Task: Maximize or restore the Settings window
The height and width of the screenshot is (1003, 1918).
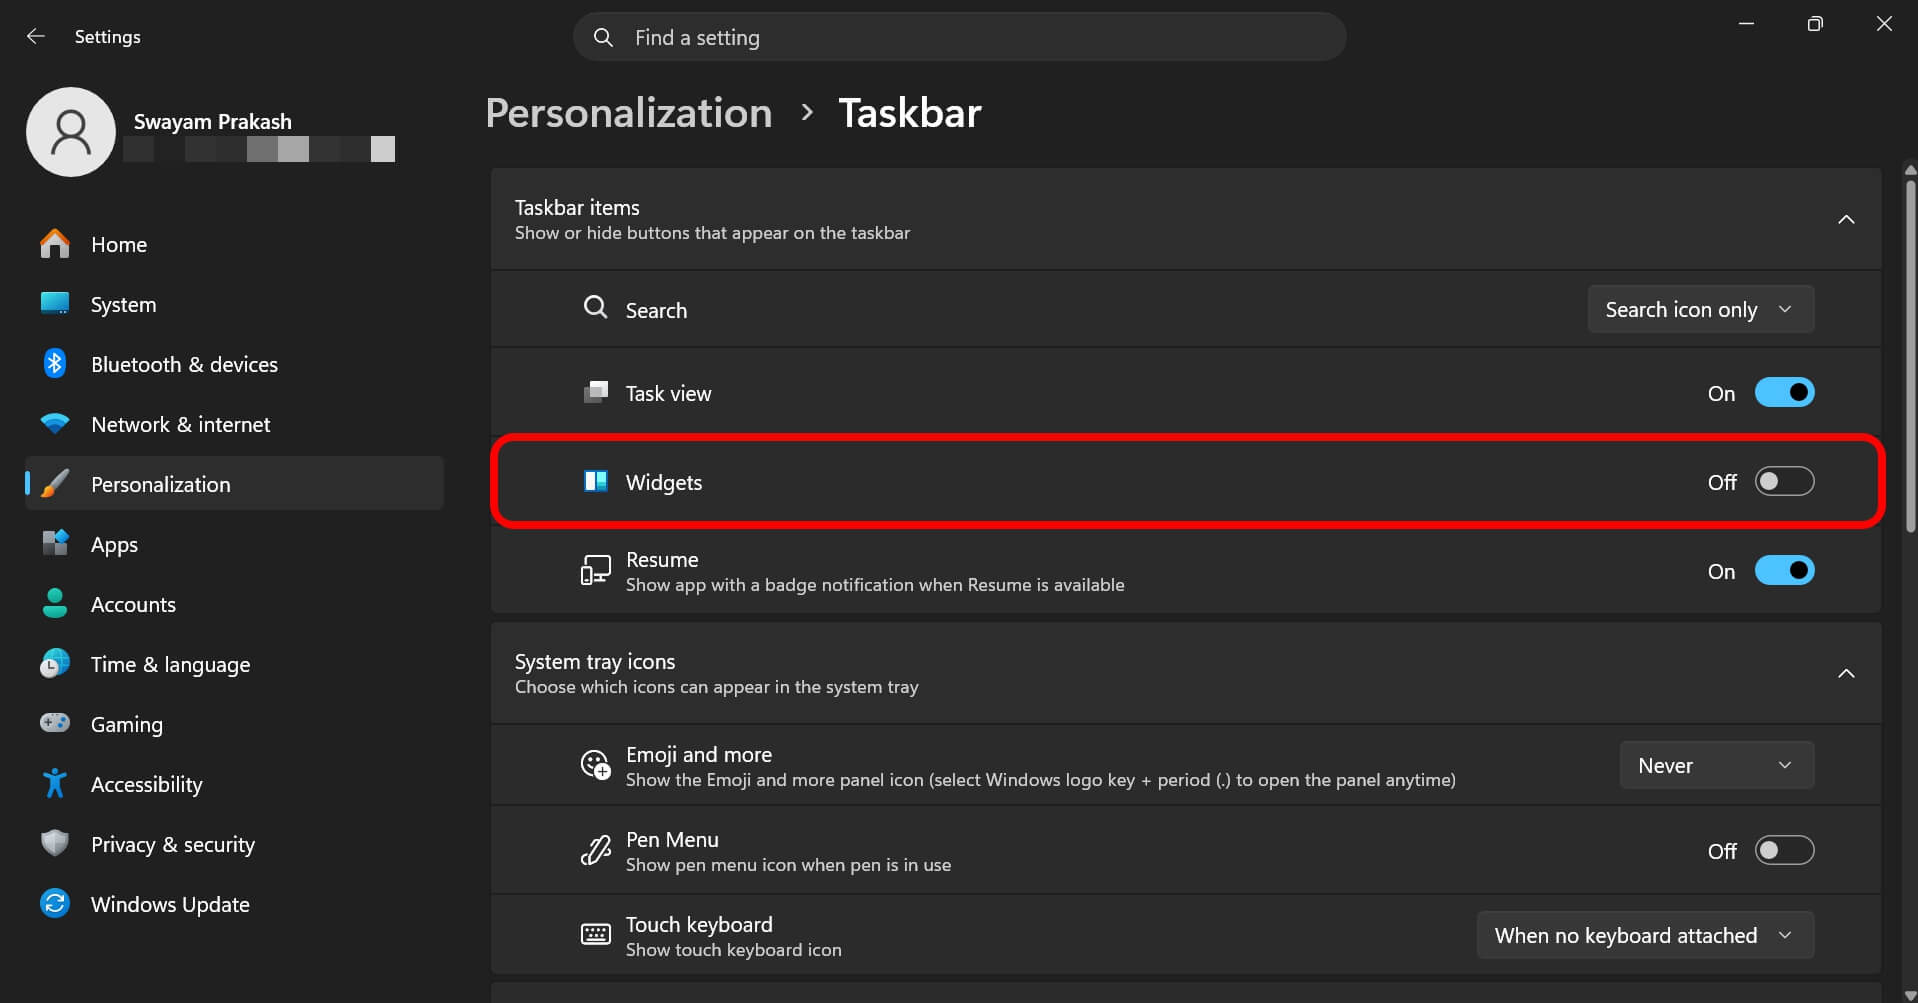Action: [x=1815, y=24]
